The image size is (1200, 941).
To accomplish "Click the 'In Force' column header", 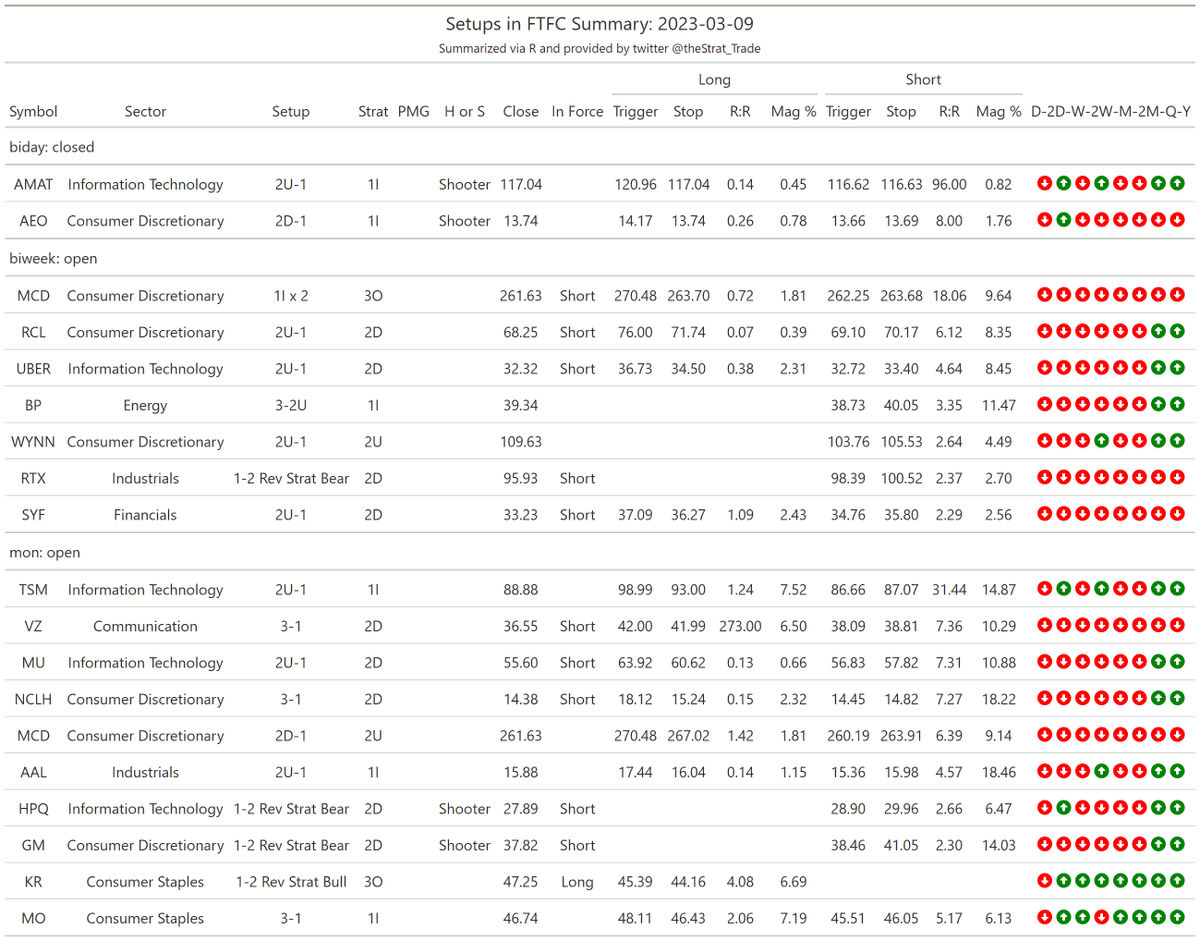I will pos(577,112).
